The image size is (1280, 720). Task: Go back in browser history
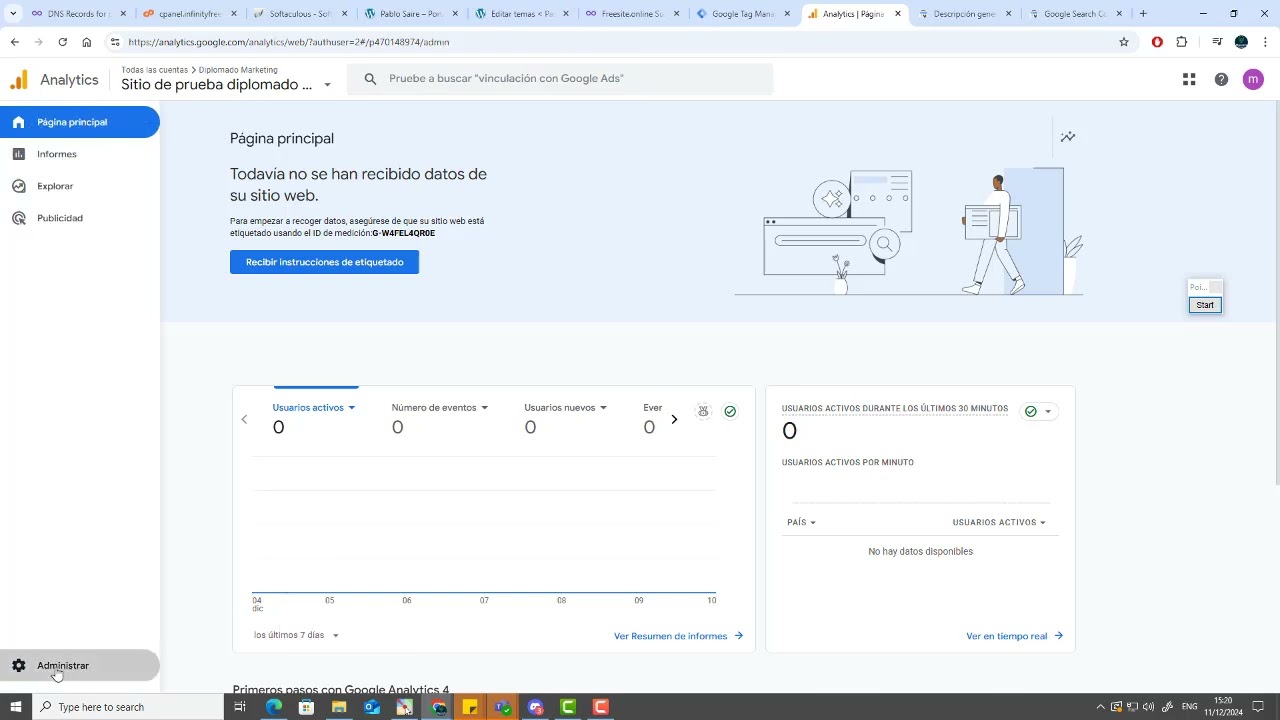[15, 42]
